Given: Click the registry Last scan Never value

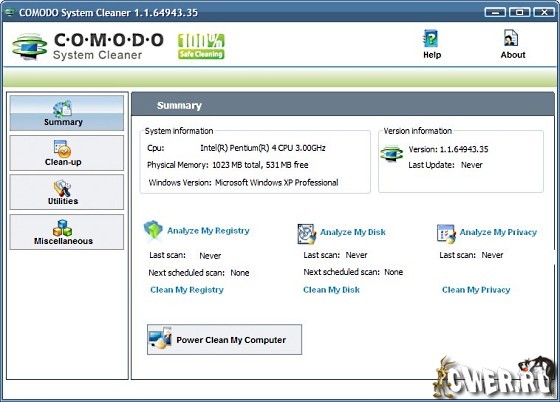Looking at the screenshot, I should (x=210, y=256).
